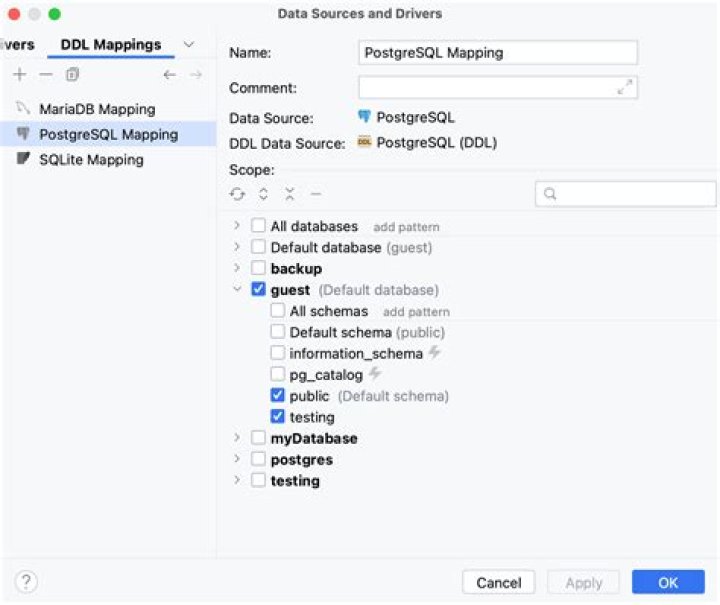Expand the Default database (guest) node
The height and width of the screenshot is (605, 720).
(237, 246)
